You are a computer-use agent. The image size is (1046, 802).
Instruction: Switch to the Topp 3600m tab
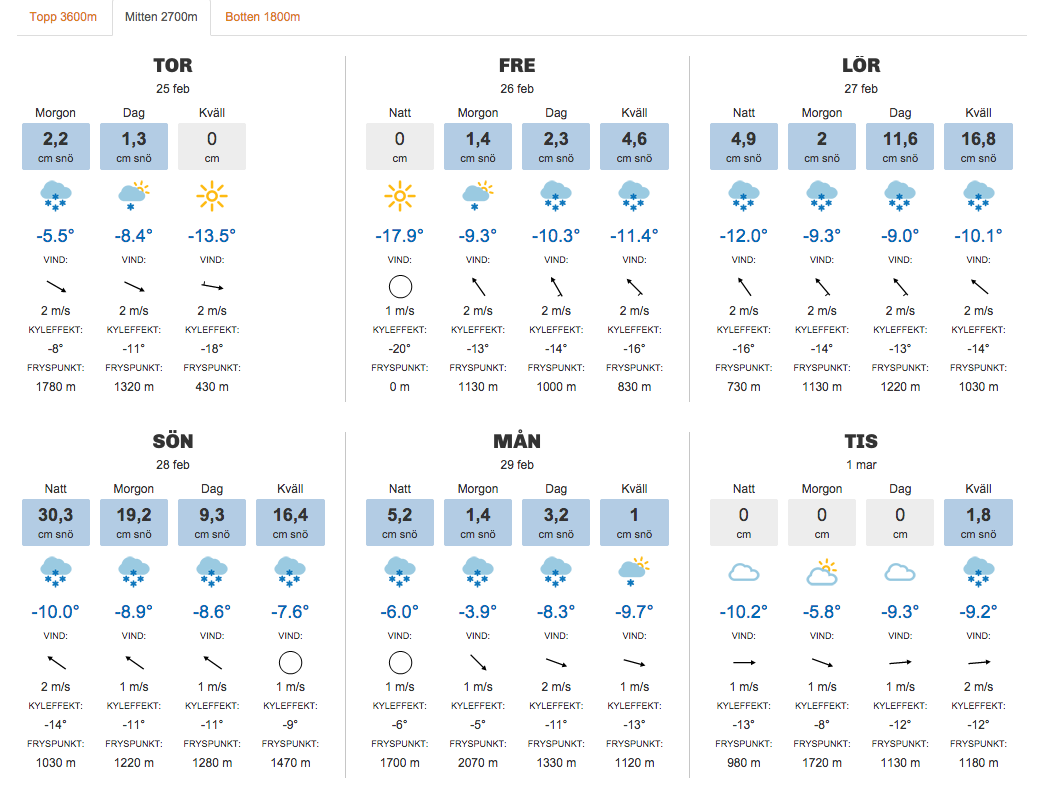(64, 17)
